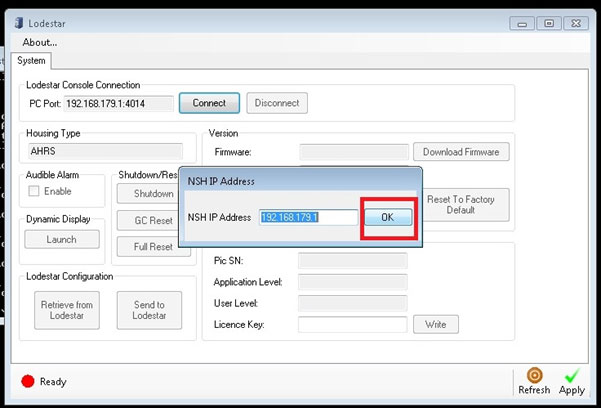Focus the PC Port address field
This screenshot has height=408, width=601.
coord(118,104)
